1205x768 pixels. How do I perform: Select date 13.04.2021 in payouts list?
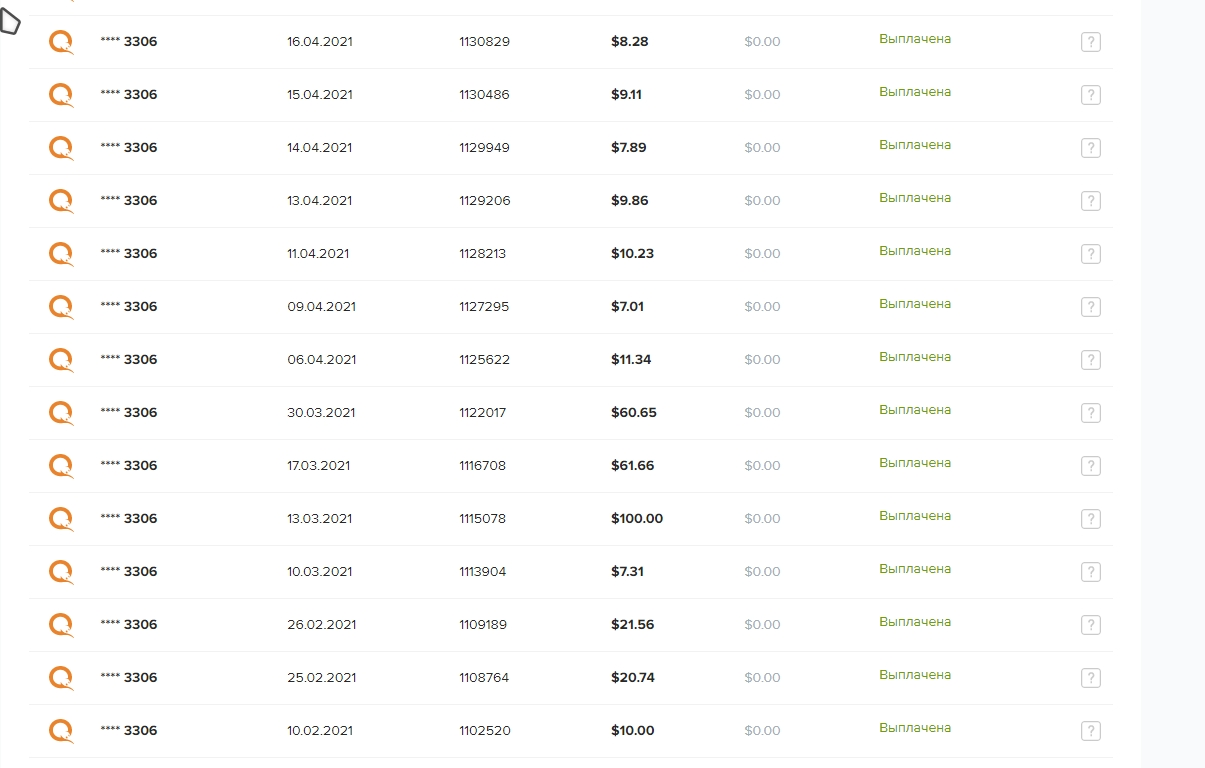[319, 201]
